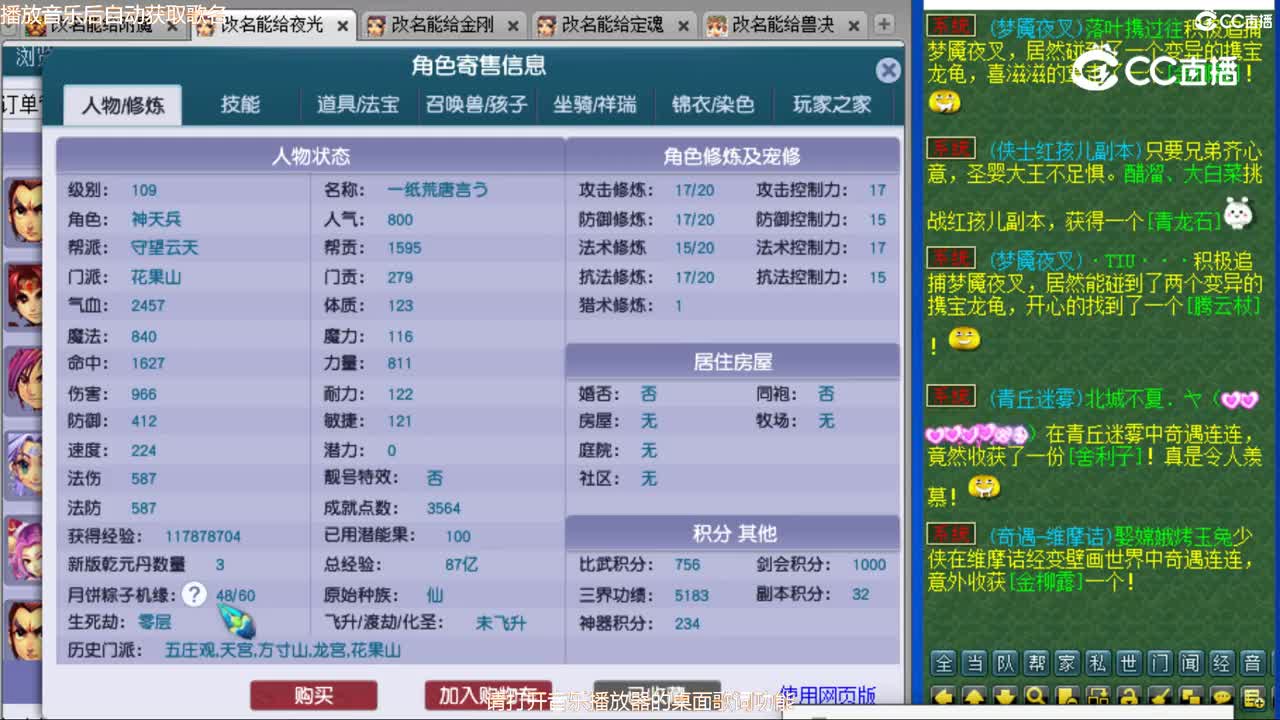Open the 召唤兽/孩子 tab
1280x720 pixels.
click(x=476, y=104)
